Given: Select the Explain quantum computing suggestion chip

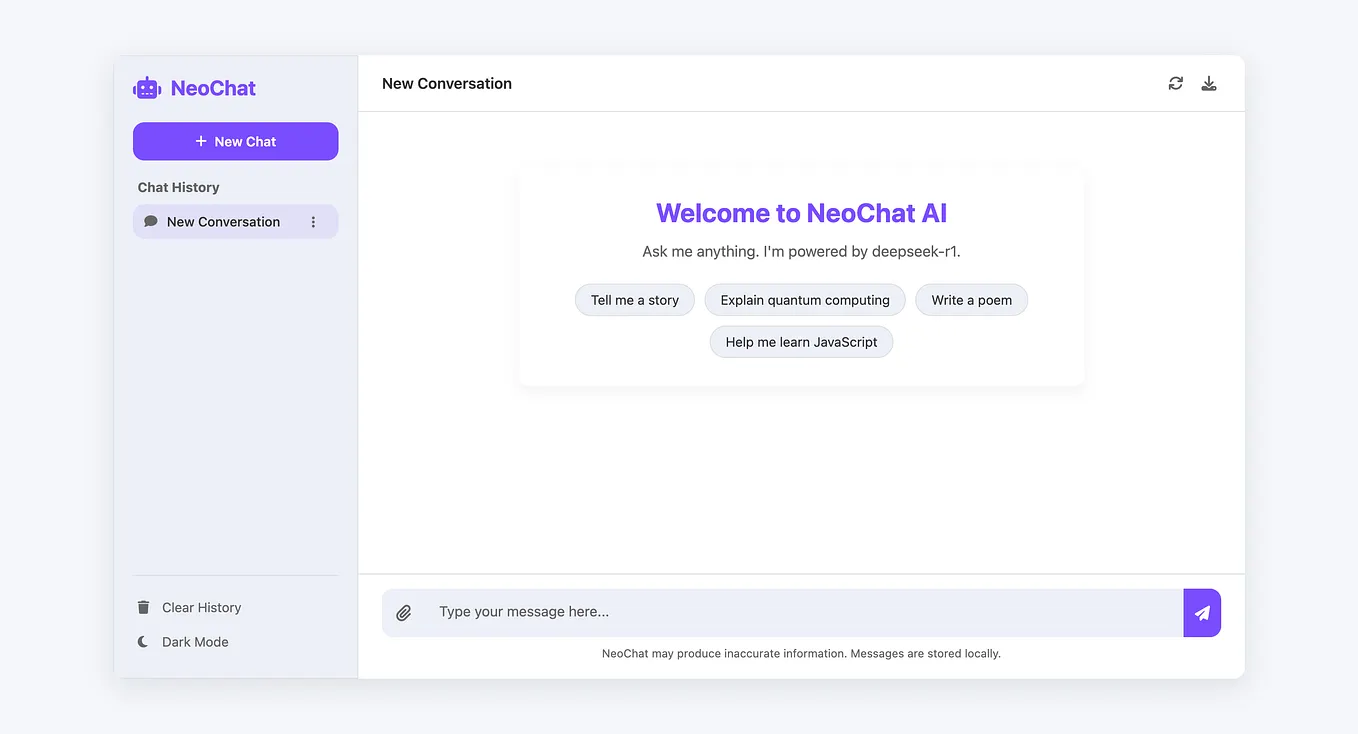Looking at the screenshot, I should (804, 299).
